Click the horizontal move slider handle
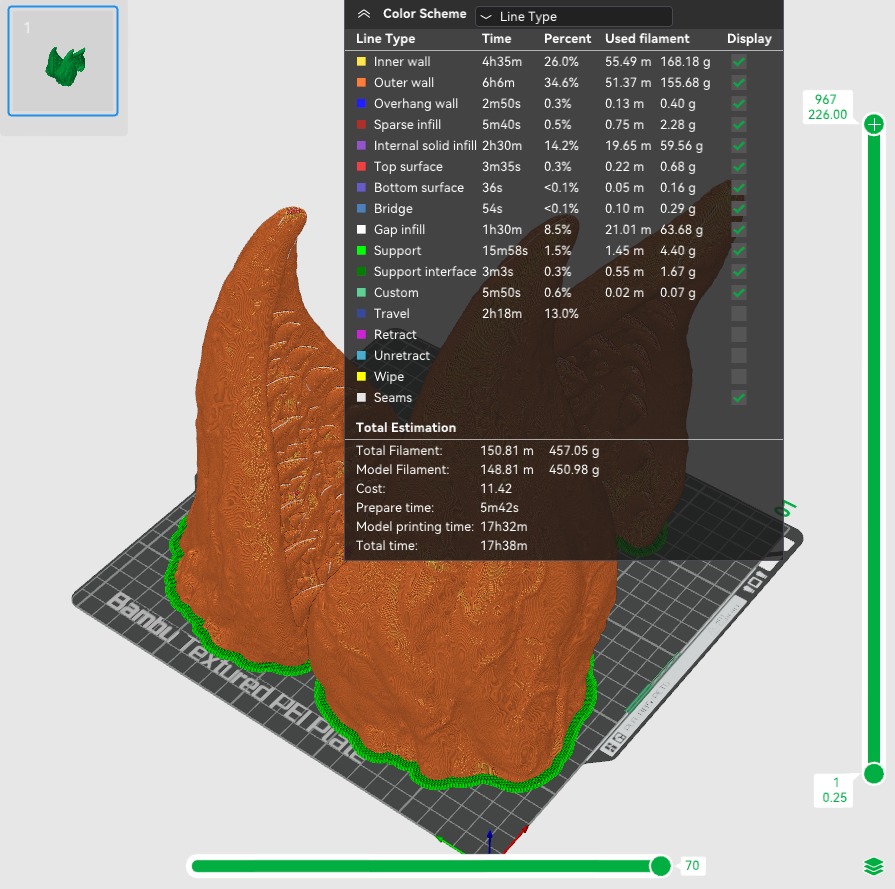This screenshot has height=889, width=895. click(x=660, y=866)
